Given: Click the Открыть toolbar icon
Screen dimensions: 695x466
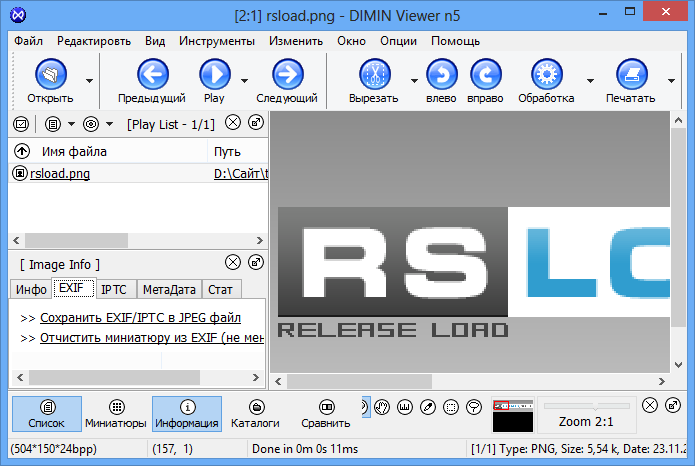Looking at the screenshot, I should [51, 74].
